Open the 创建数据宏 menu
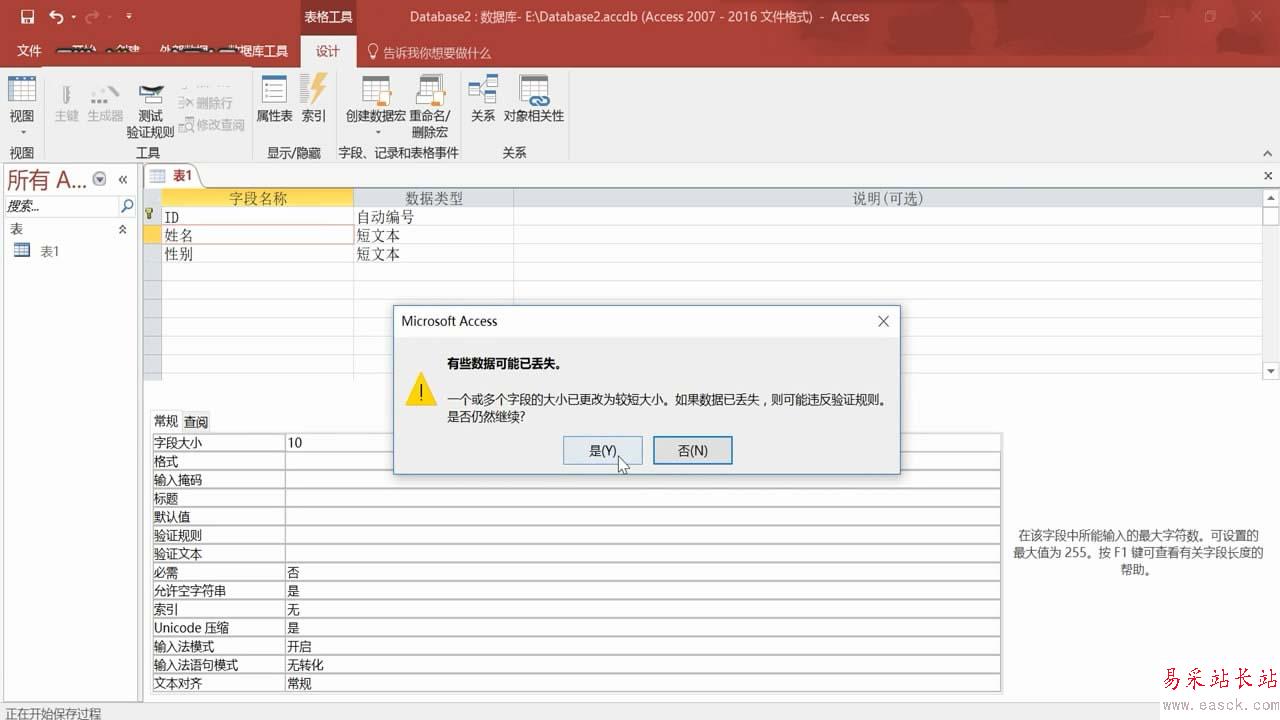Screen dimensions: 1280x720 pyautogui.click(x=376, y=105)
